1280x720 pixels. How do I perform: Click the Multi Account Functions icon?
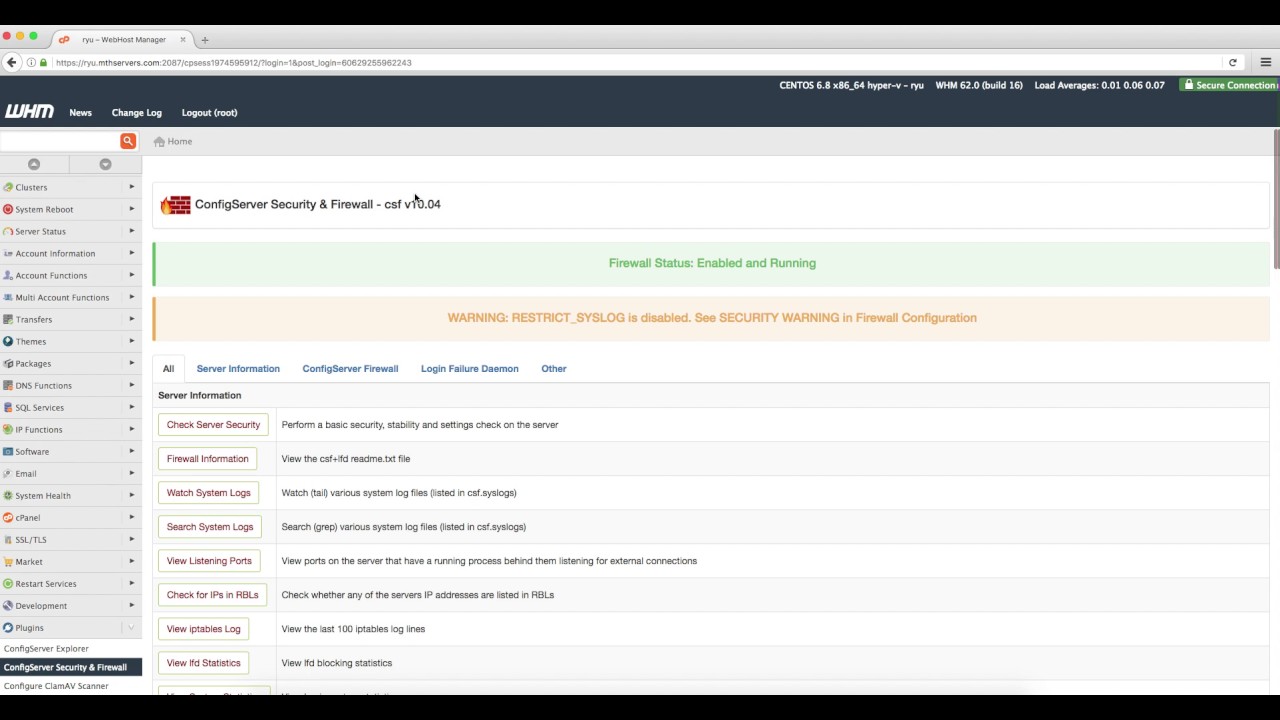tap(8, 297)
